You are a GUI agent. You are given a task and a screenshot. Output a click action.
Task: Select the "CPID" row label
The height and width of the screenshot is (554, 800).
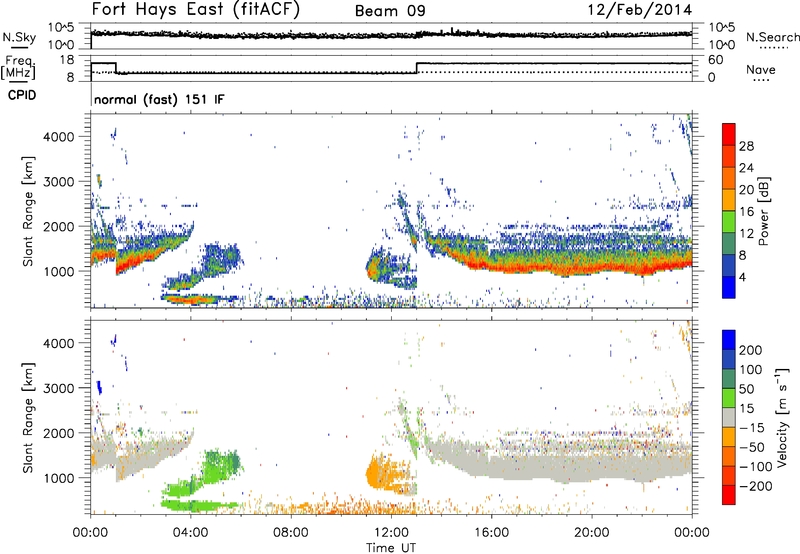pyautogui.click(x=22, y=95)
